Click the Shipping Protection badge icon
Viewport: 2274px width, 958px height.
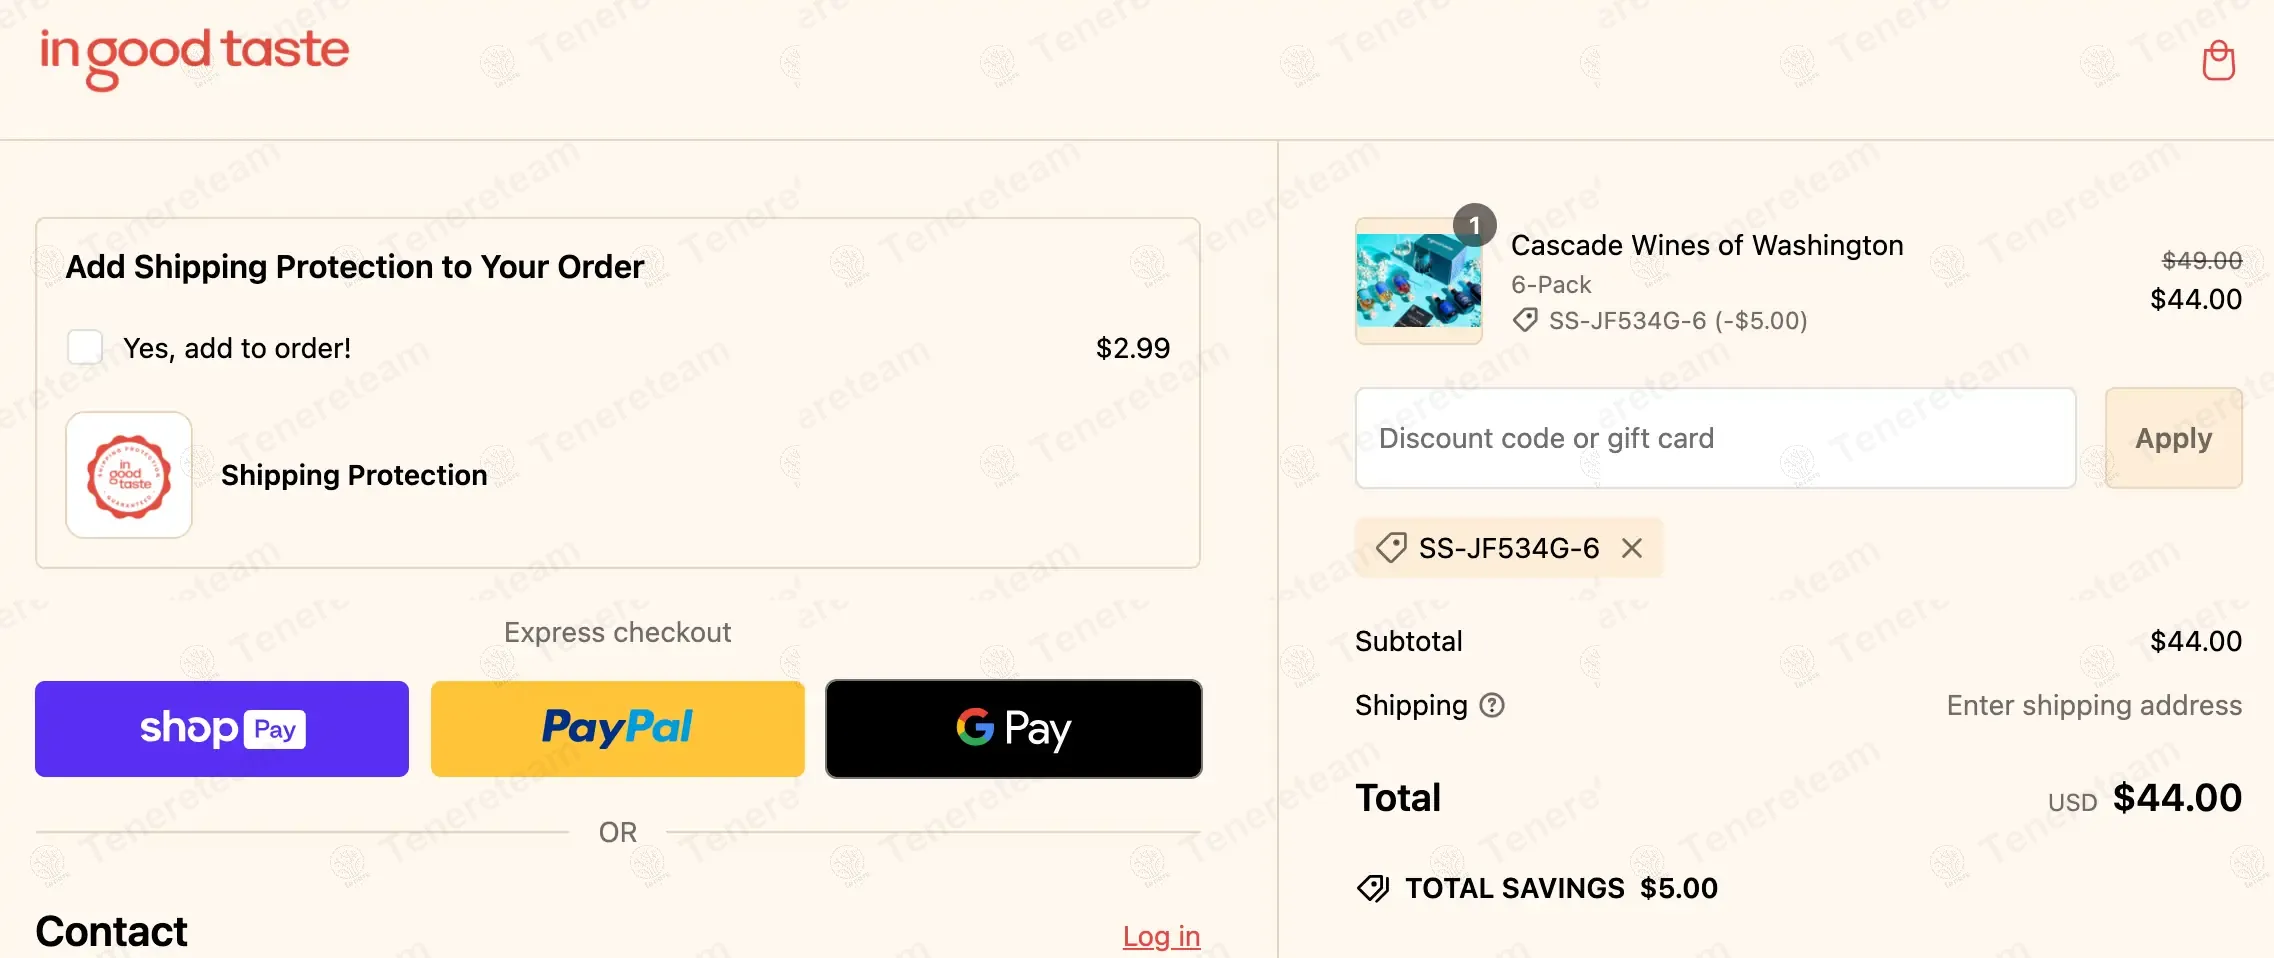[x=129, y=475]
